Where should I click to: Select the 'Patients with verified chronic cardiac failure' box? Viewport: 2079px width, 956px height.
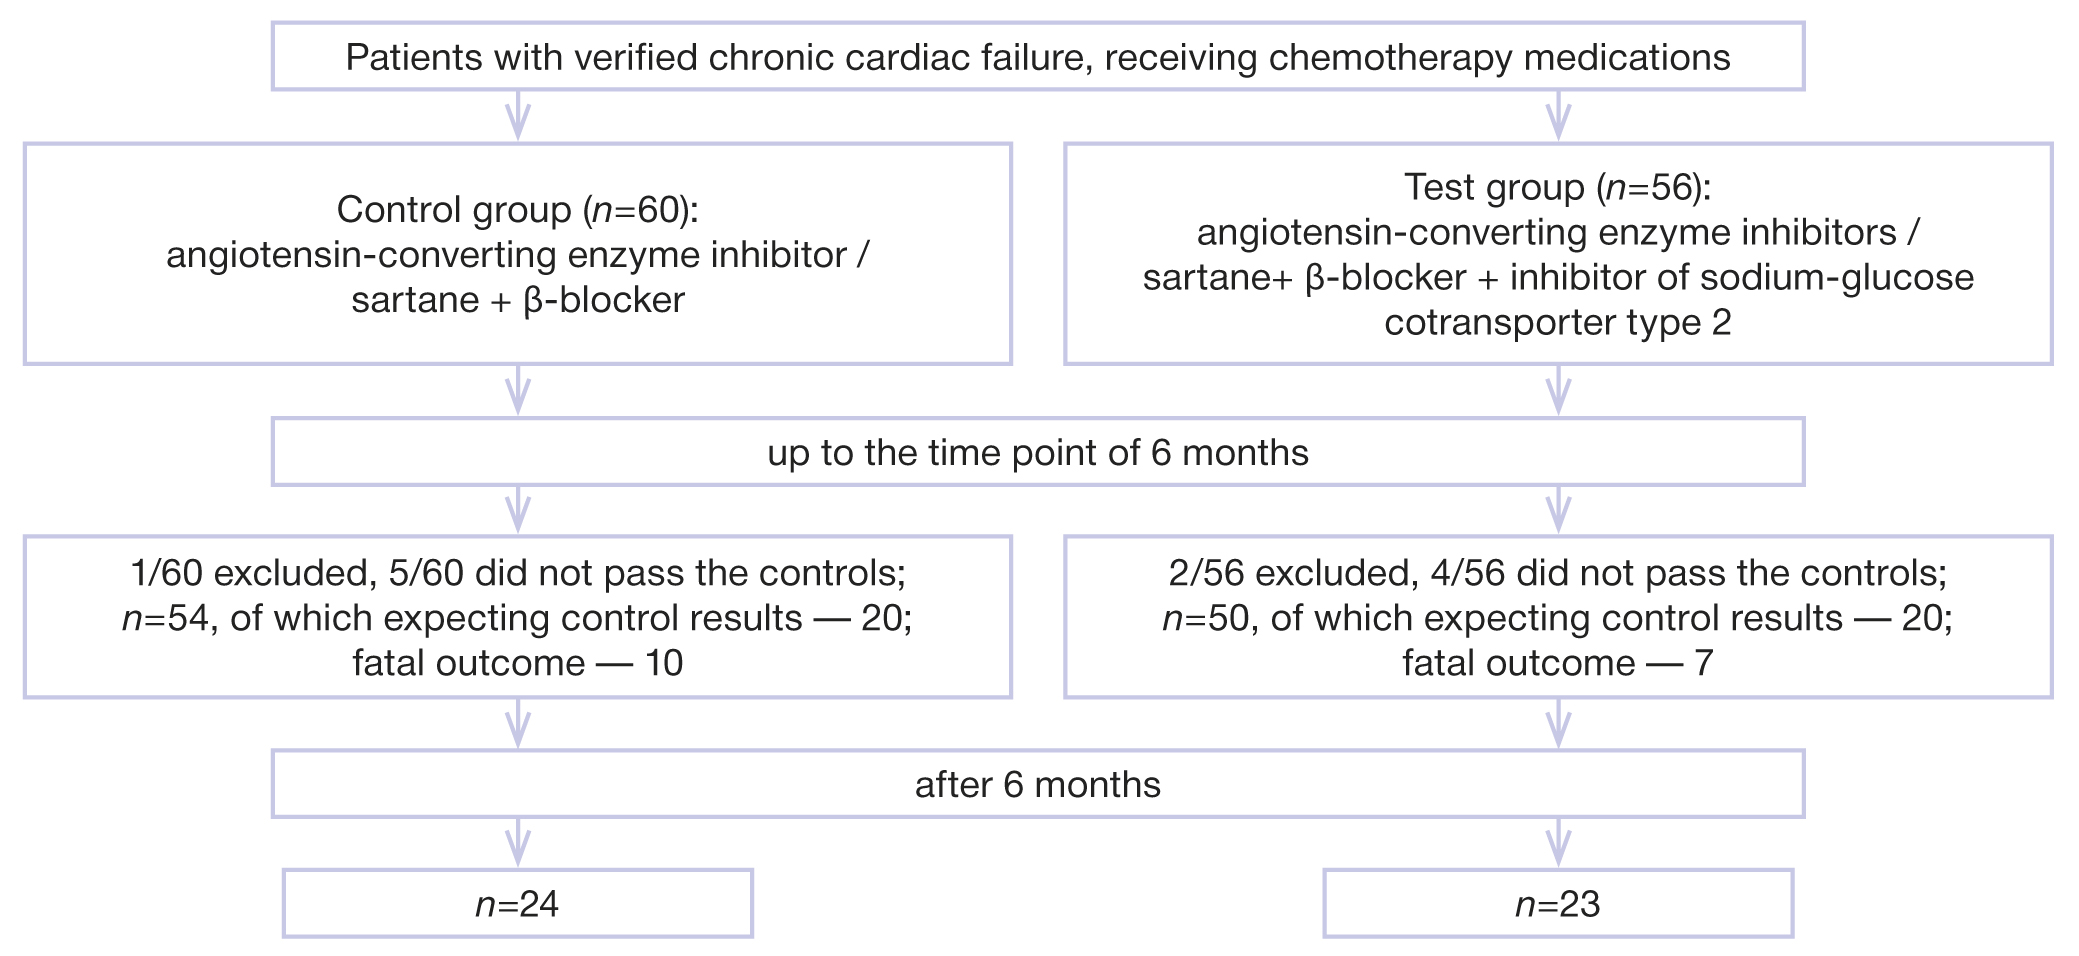(x=1038, y=57)
